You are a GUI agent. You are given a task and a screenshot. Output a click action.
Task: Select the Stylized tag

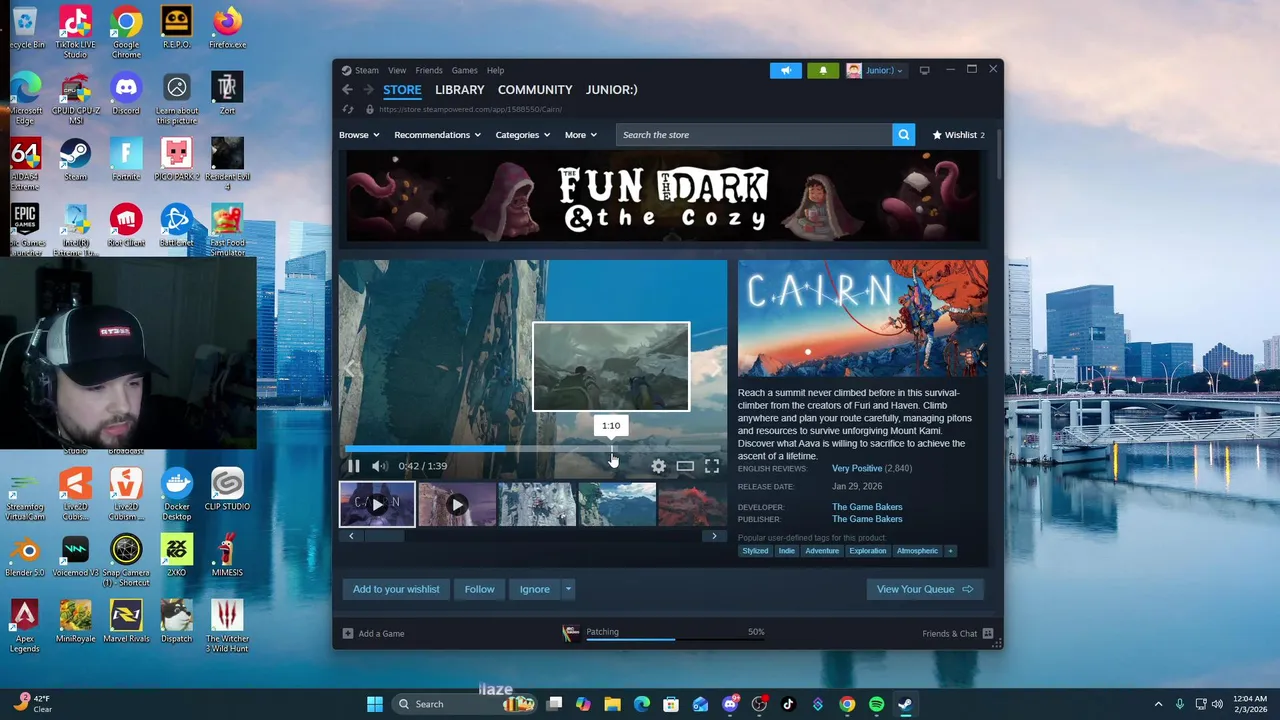[x=755, y=551]
